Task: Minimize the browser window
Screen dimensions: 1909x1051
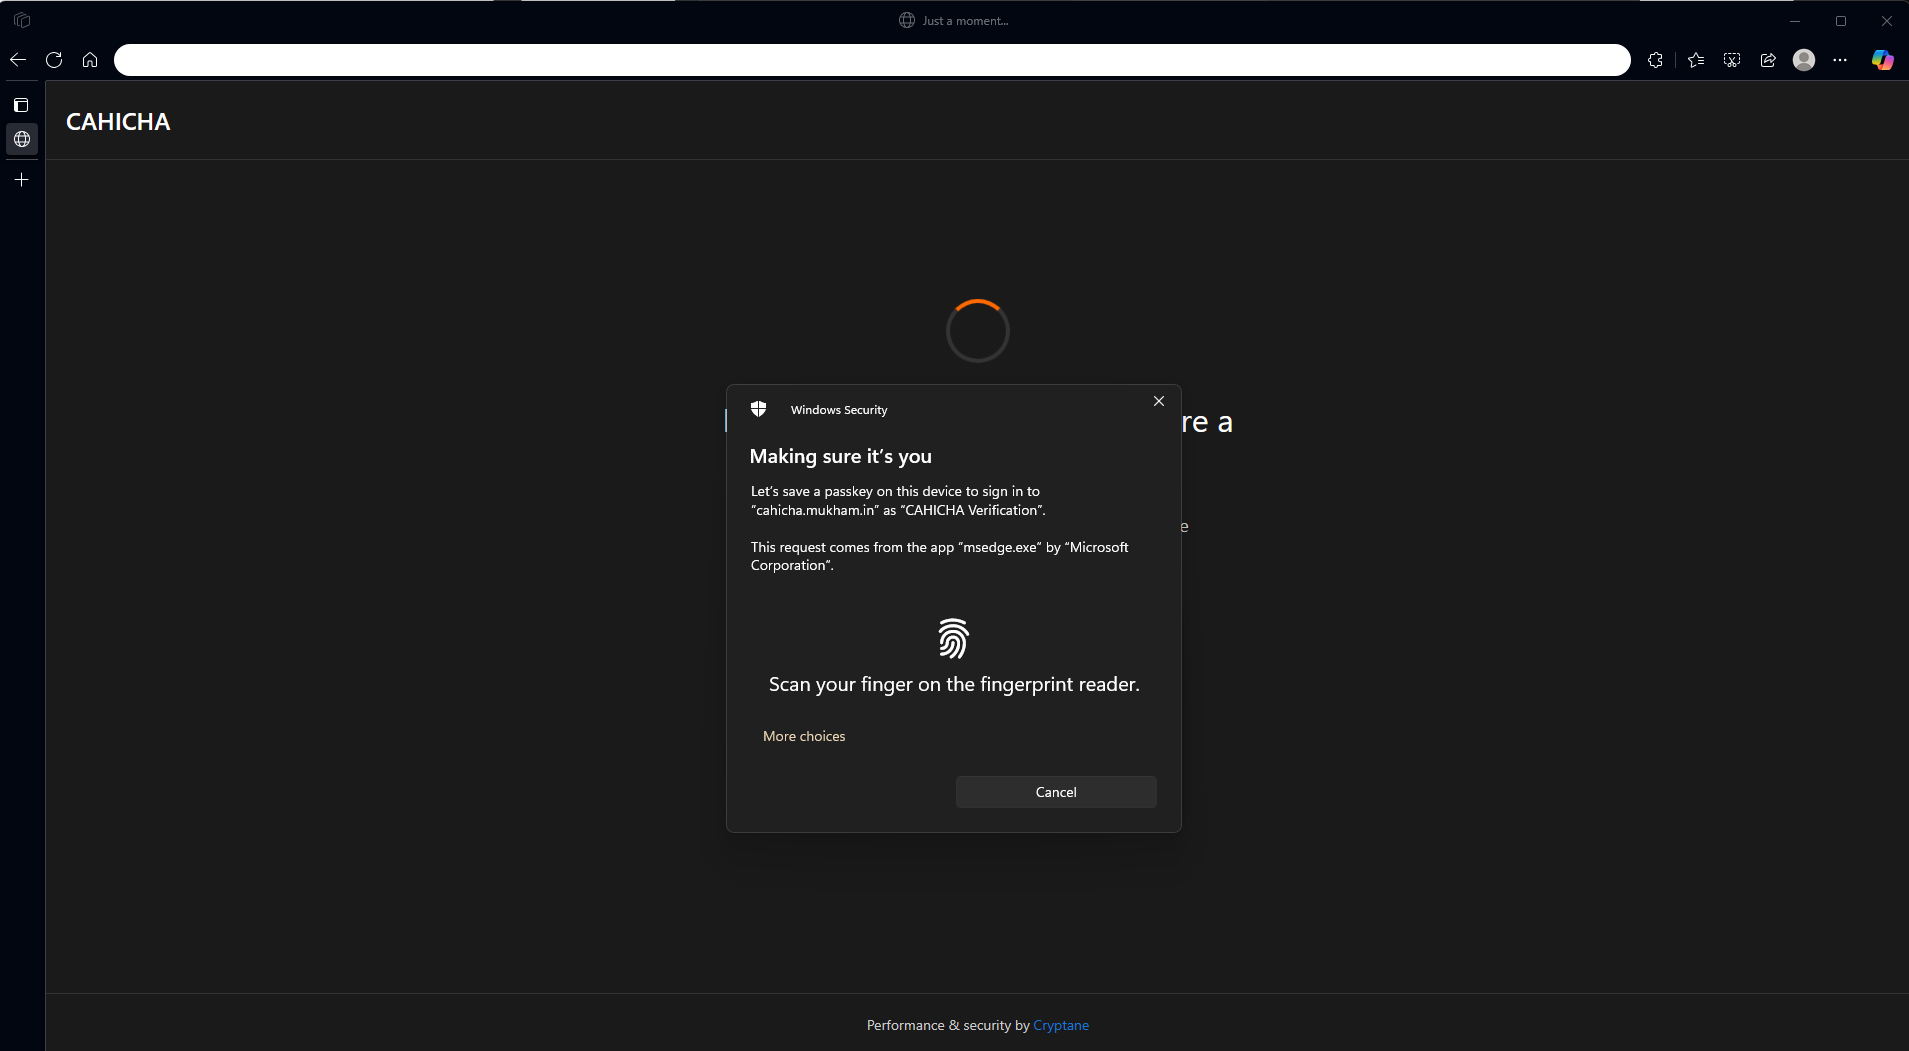Action: coord(1795,21)
